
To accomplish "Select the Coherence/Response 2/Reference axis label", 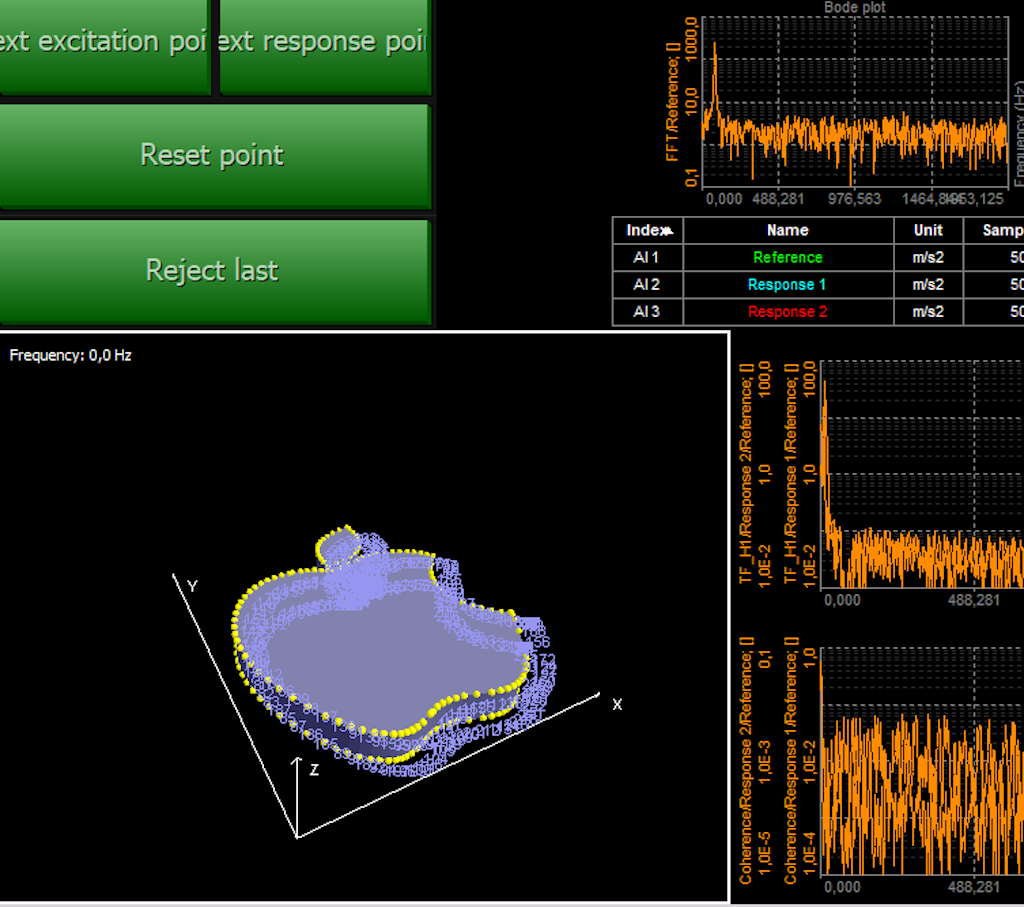I will click(x=746, y=760).
